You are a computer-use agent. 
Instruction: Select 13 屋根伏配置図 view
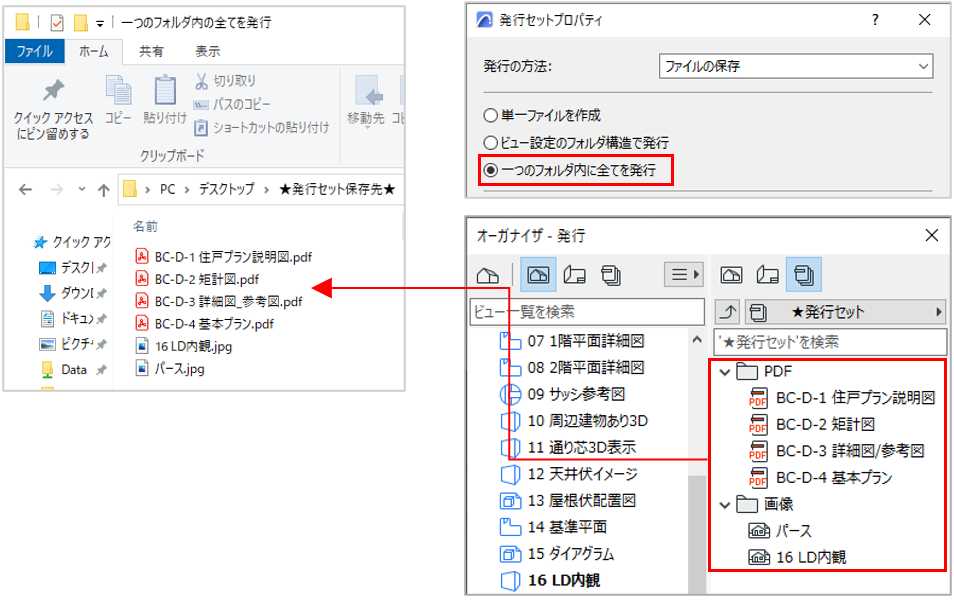pyautogui.click(x=568, y=501)
